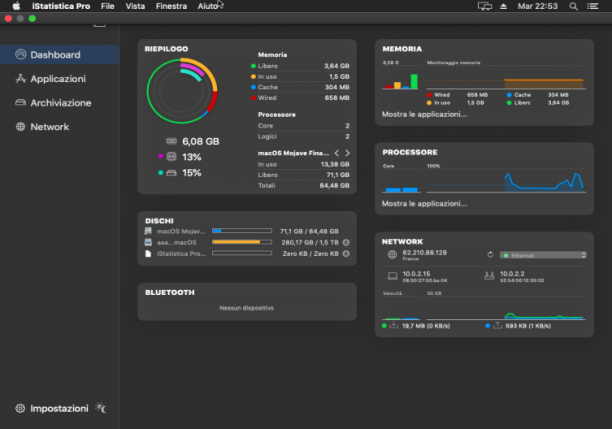The width and height of the screenshot is (612, 429).
Task: Click the Applicazioni app icon
Action: pos(20,78)
